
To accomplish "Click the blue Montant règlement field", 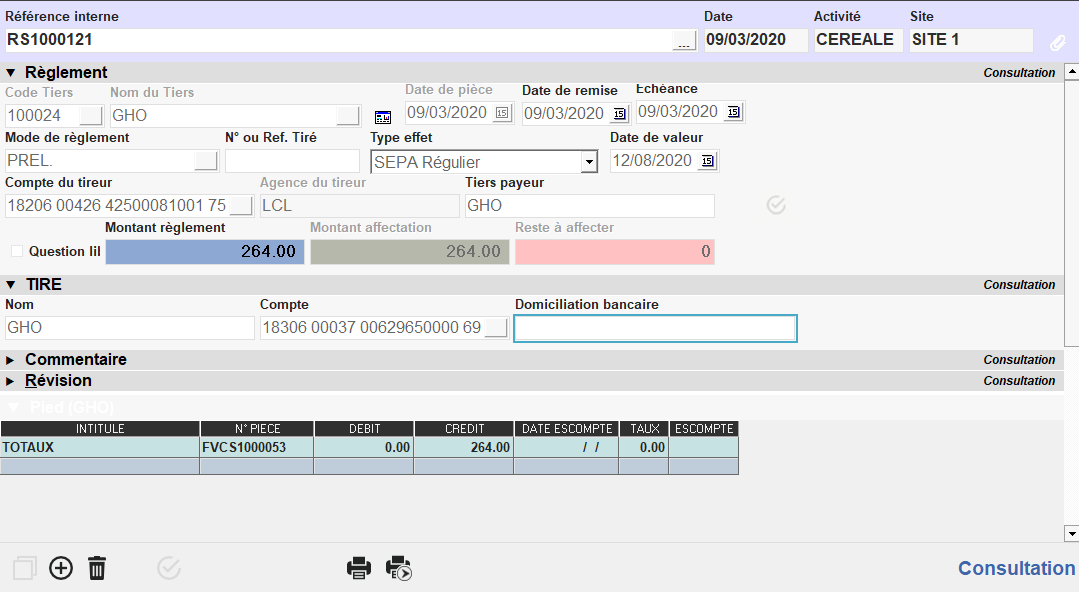I will 205,252.
